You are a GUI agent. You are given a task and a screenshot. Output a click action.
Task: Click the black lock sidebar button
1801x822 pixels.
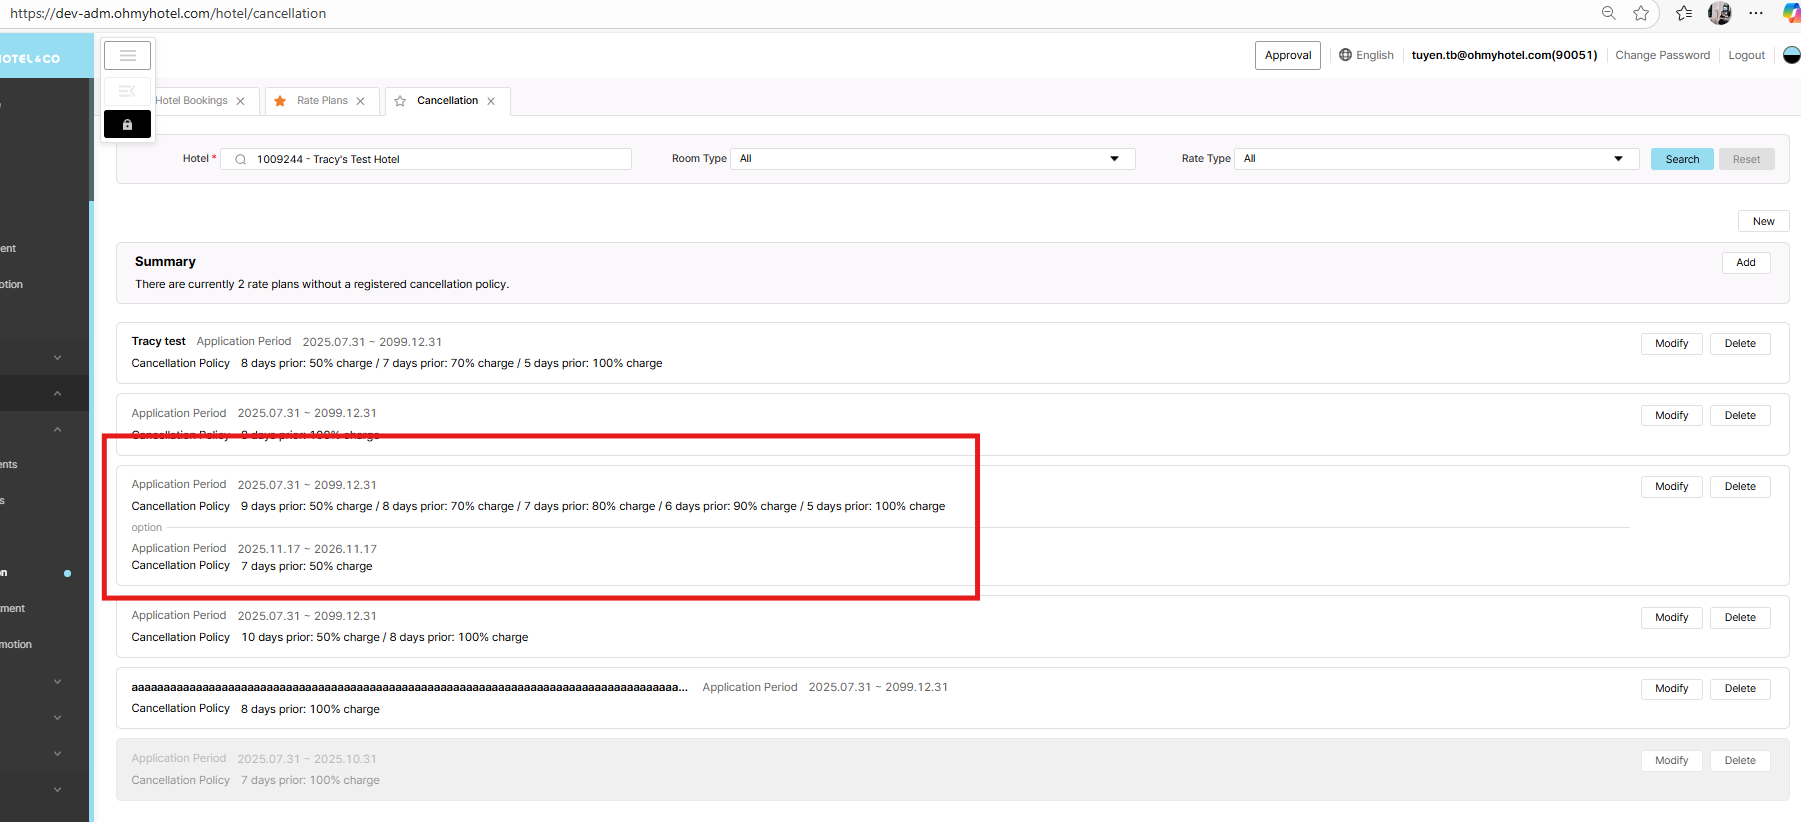pyautogui.click(x=127, y=125)
